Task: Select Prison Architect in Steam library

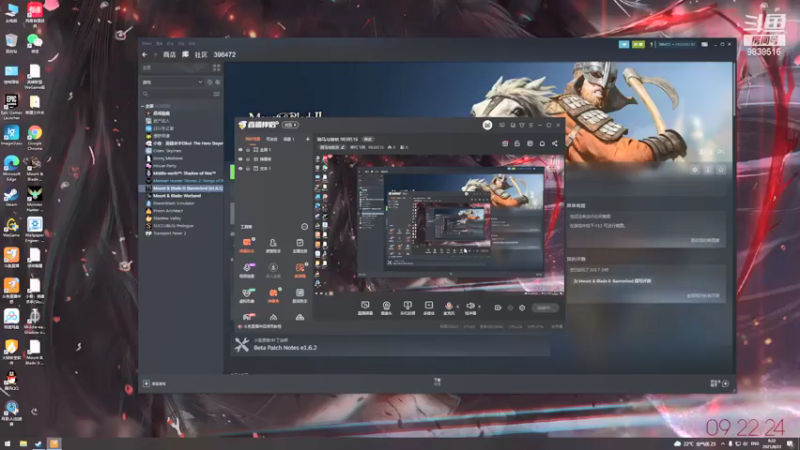Action: click(x=168, y=211)
